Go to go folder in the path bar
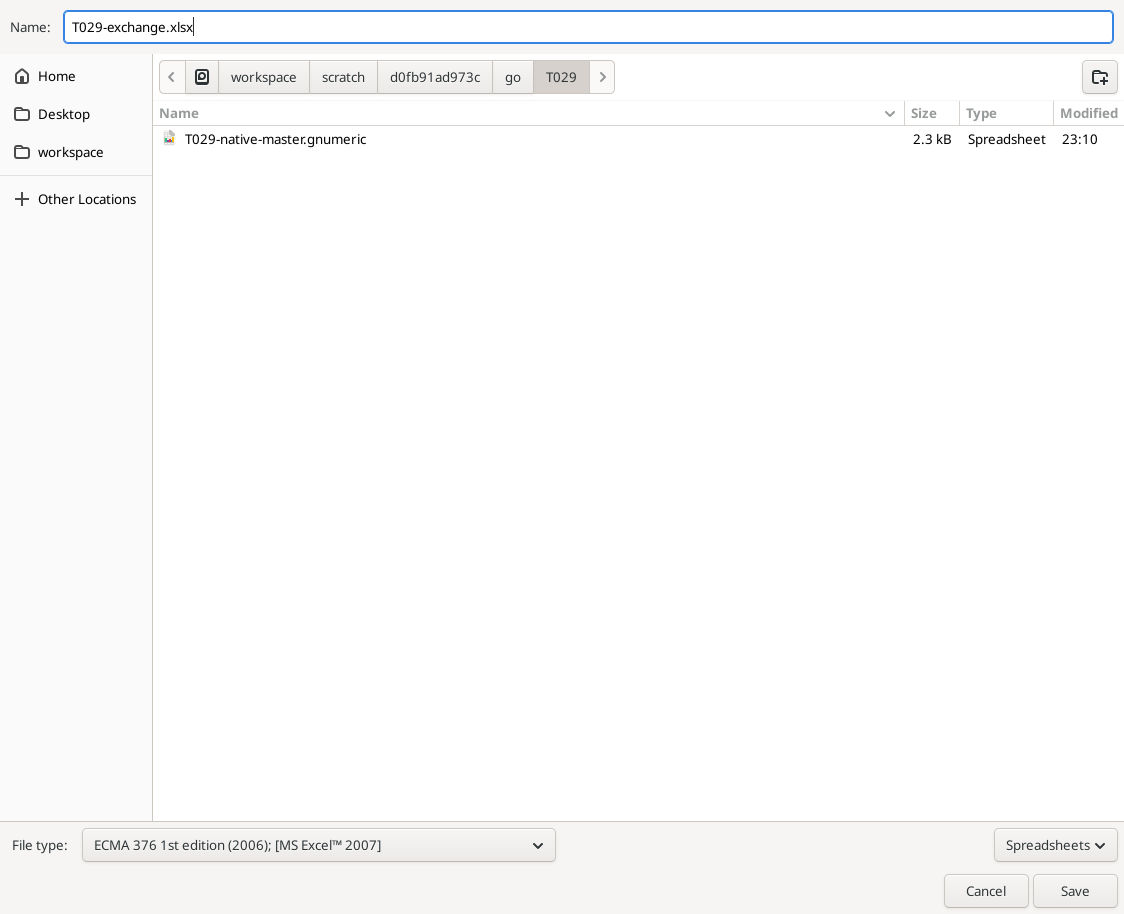Screen dimensions: 1124x914 (513, 77)
